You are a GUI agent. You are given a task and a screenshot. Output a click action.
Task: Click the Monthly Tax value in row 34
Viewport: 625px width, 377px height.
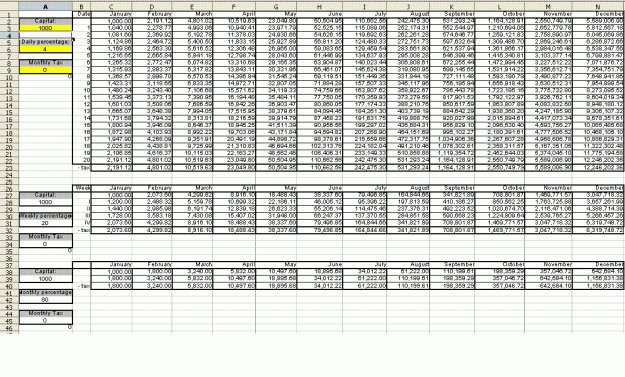[45, 244]
